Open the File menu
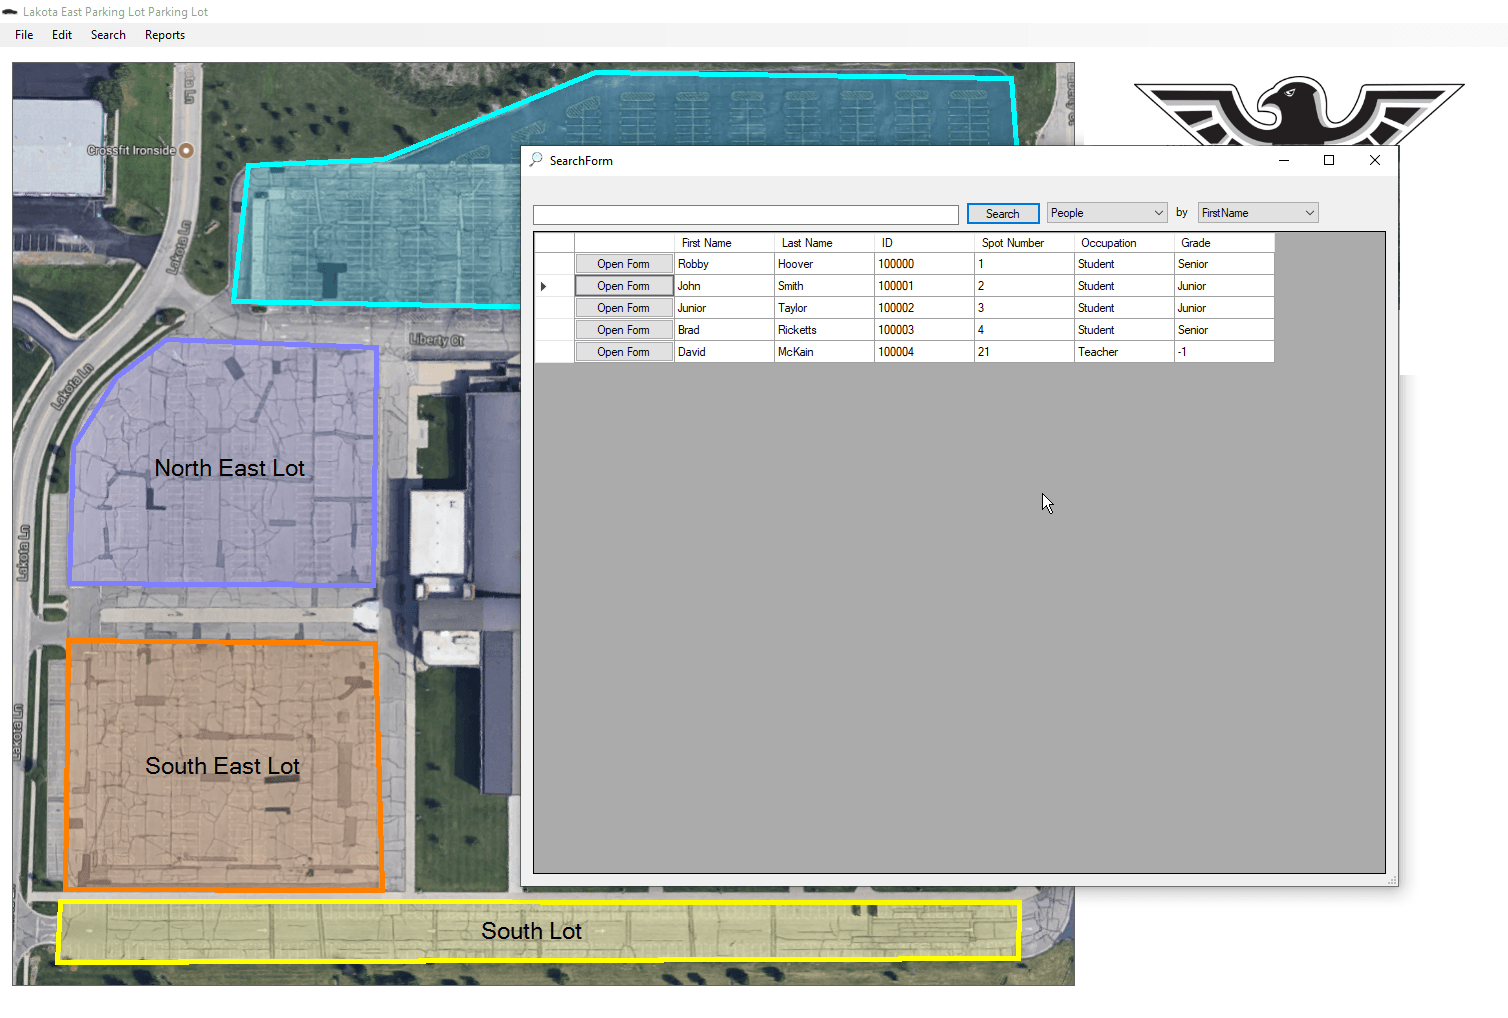Screen dimensions: 1508x1018 click(x=24, y=35)
